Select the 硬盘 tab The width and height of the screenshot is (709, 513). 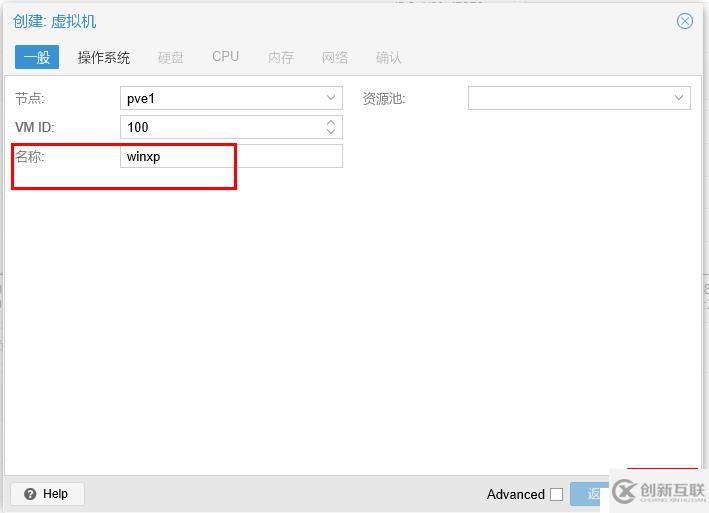point(170,57)
